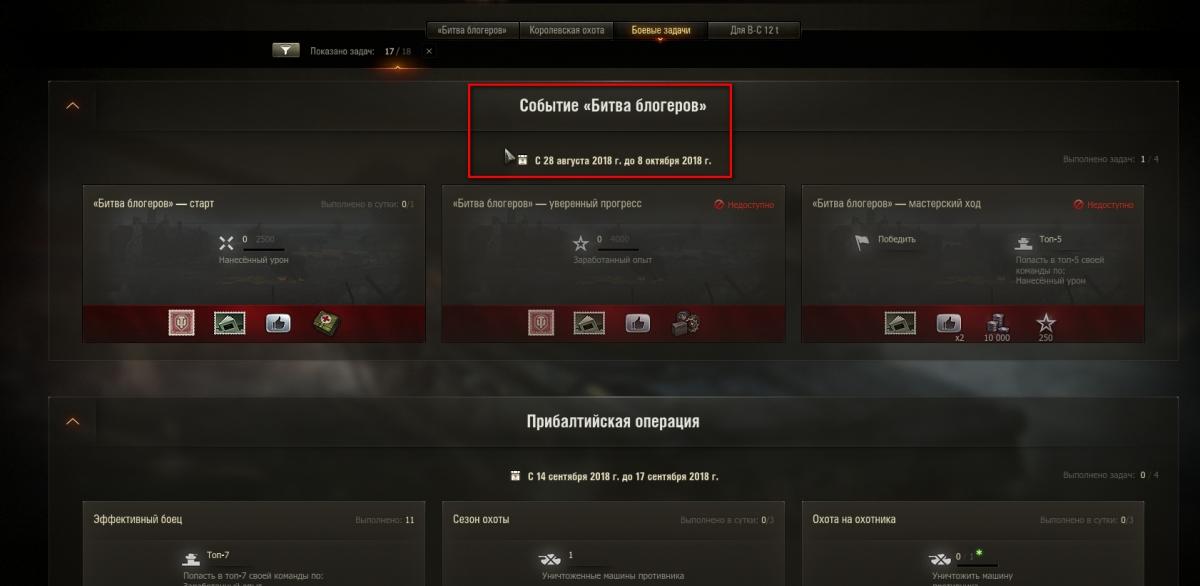Switch to the Королевская охота tab
The height and width of the screenshot is (586, 1200).
pos(567,30)
